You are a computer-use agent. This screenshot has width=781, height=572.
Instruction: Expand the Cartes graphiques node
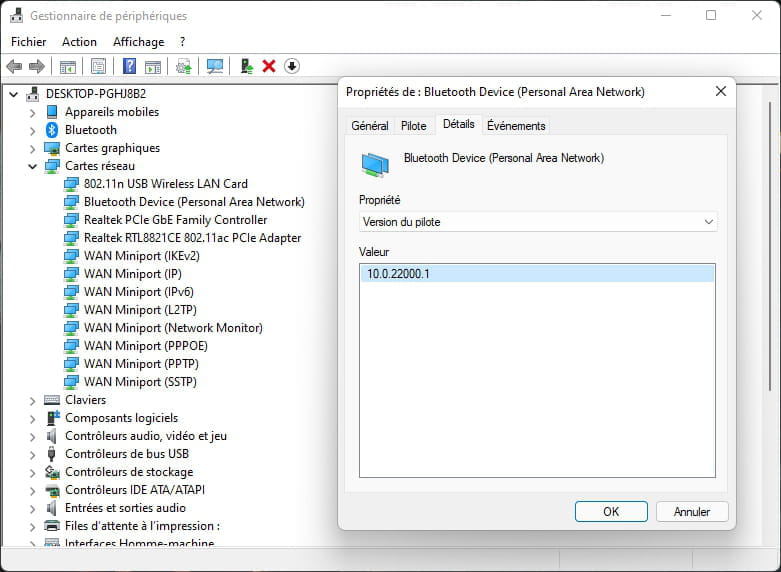pos(33,148)
